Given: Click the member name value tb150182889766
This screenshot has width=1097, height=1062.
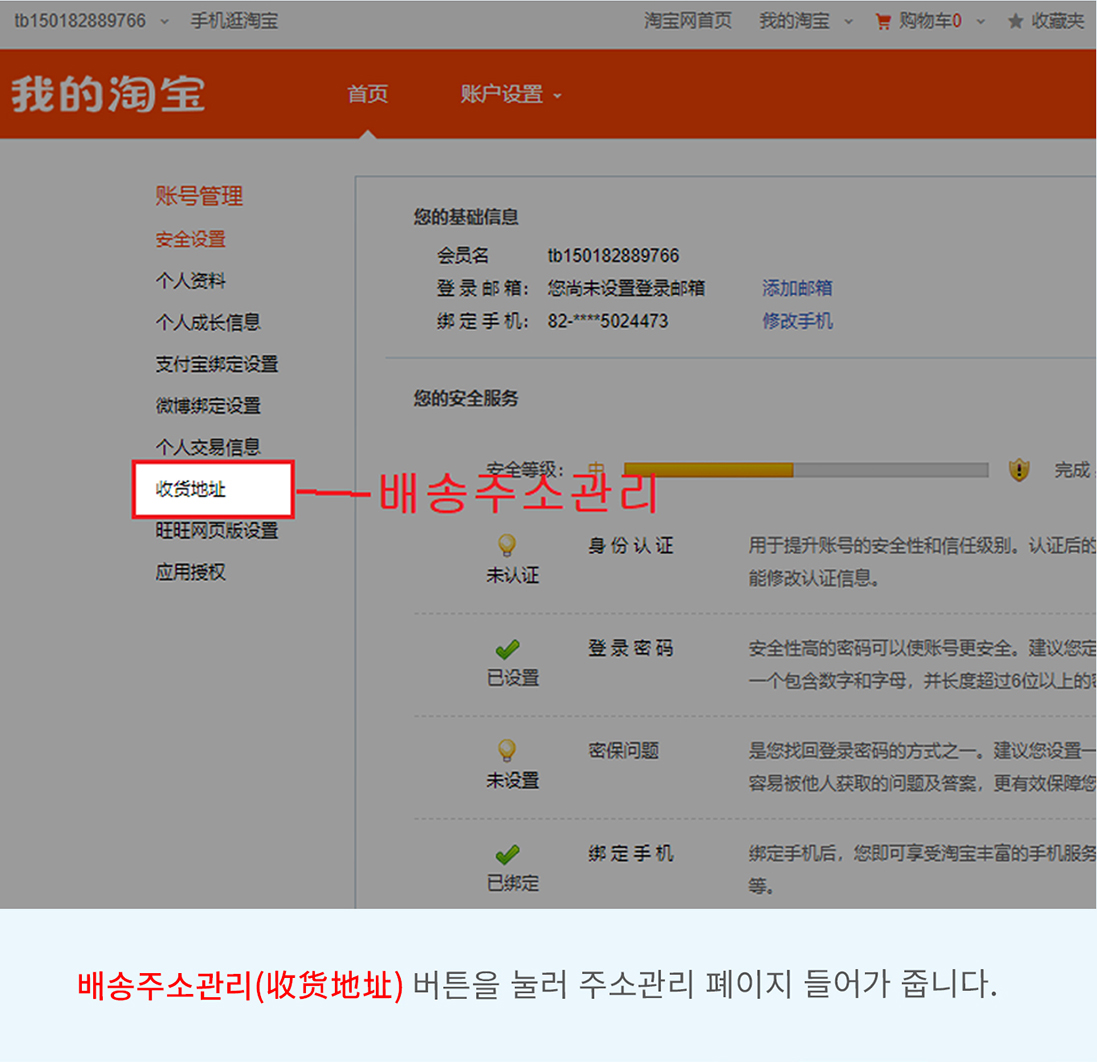Looking at the screenshot, I should 613,255.
